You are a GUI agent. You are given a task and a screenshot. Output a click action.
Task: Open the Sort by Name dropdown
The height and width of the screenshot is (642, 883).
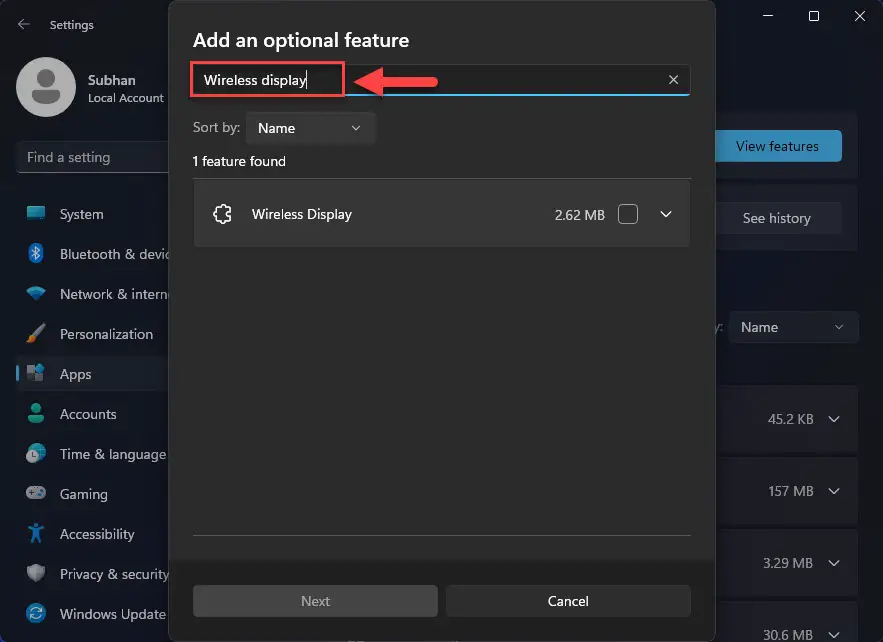click(310, 127)
